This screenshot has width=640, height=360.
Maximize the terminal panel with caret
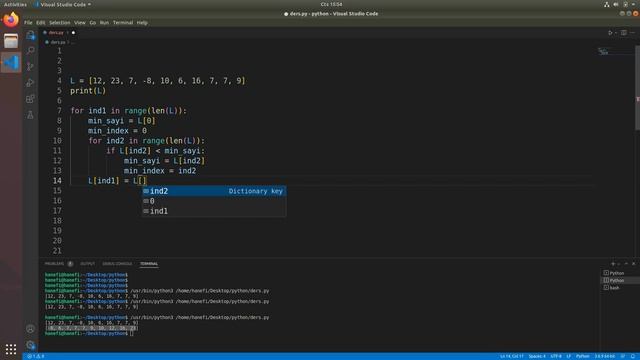tap(626, 264)
